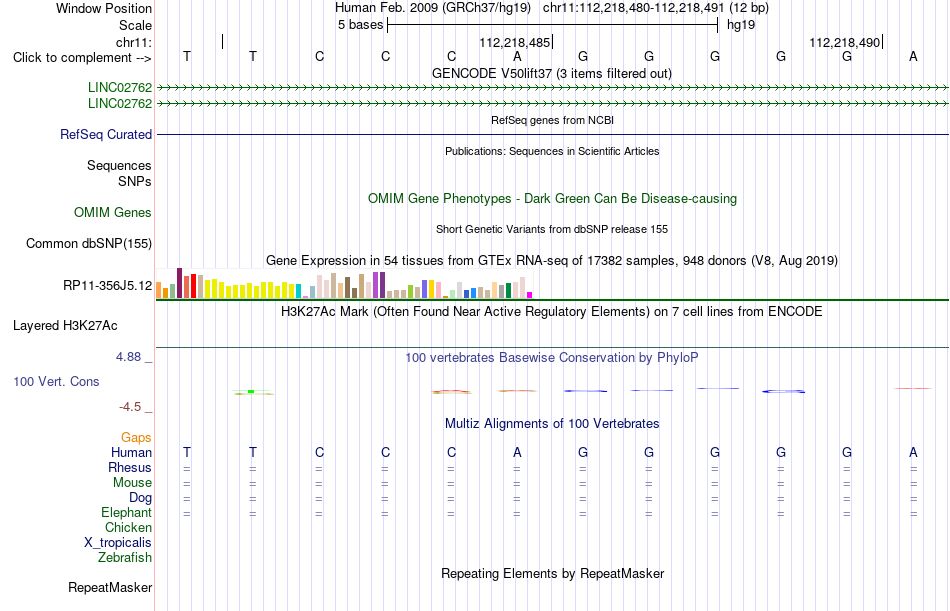Click the magenta bar at the chart's end
Viewport: 950px width, 611px height.
530,295
